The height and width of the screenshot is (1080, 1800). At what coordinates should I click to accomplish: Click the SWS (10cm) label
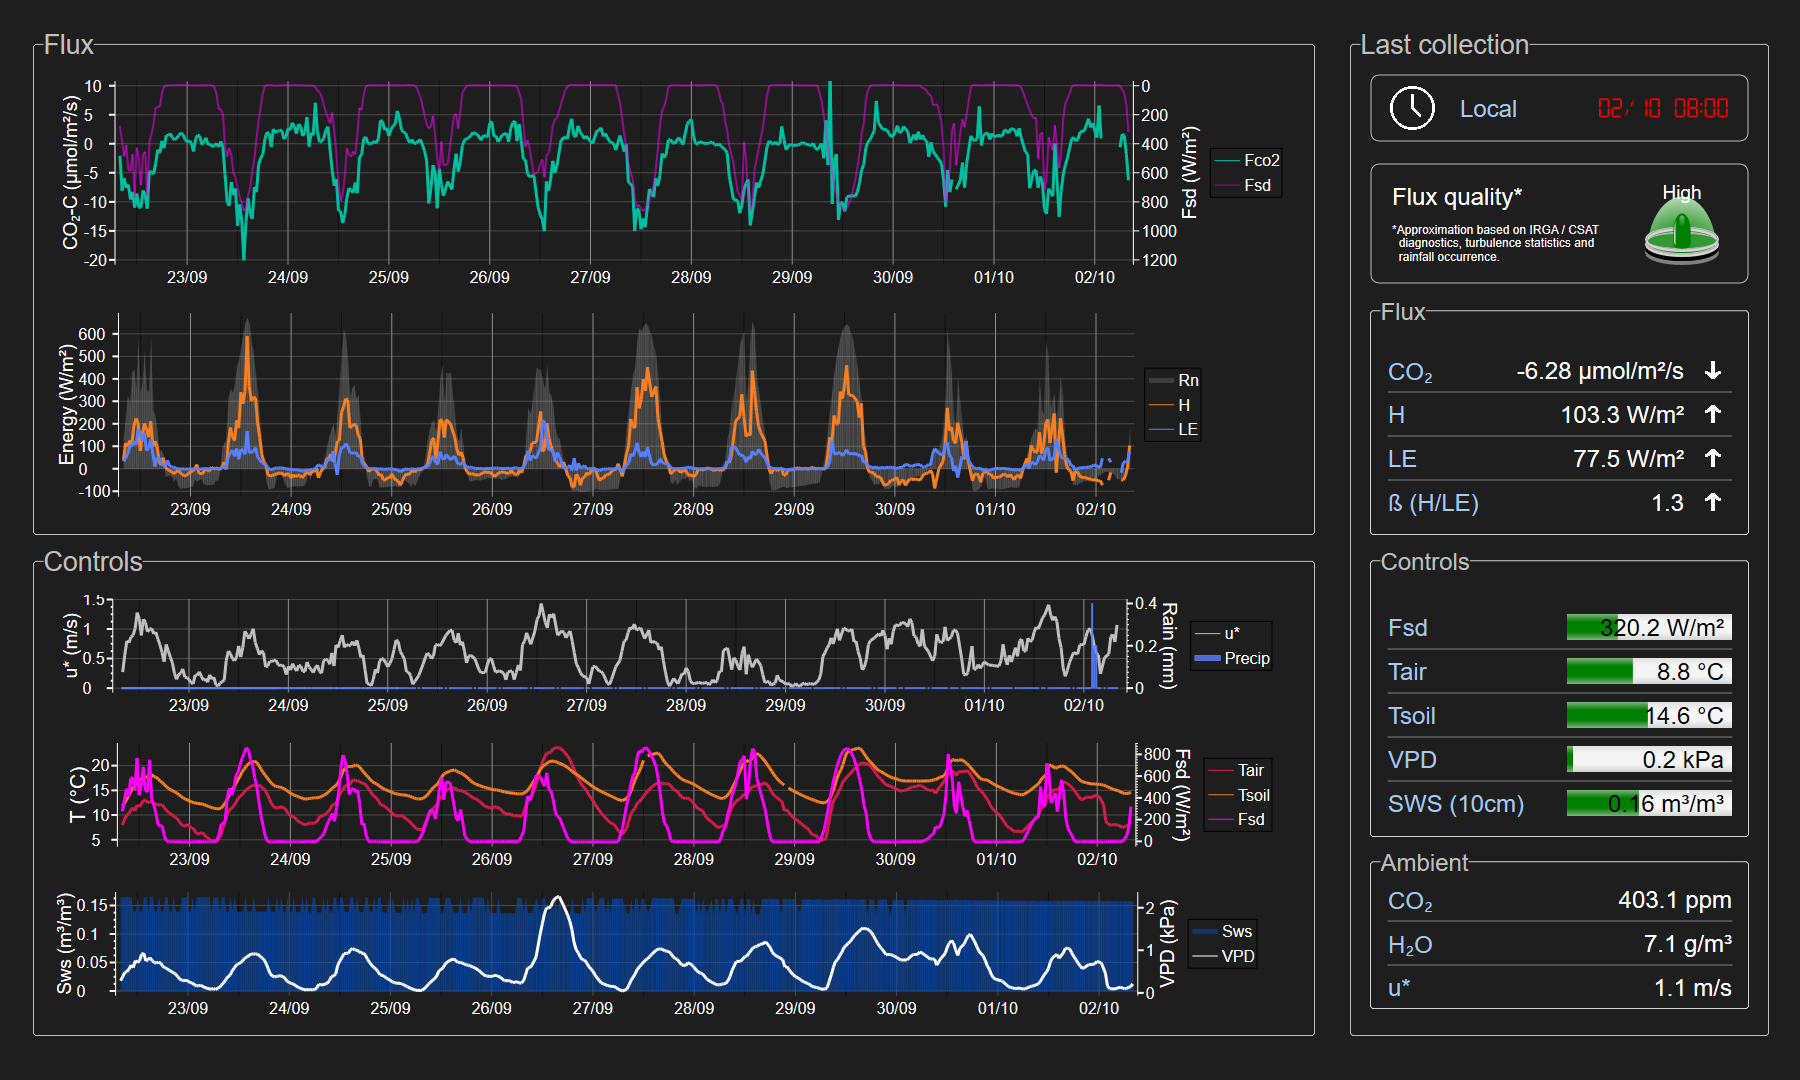[1455, 804]
